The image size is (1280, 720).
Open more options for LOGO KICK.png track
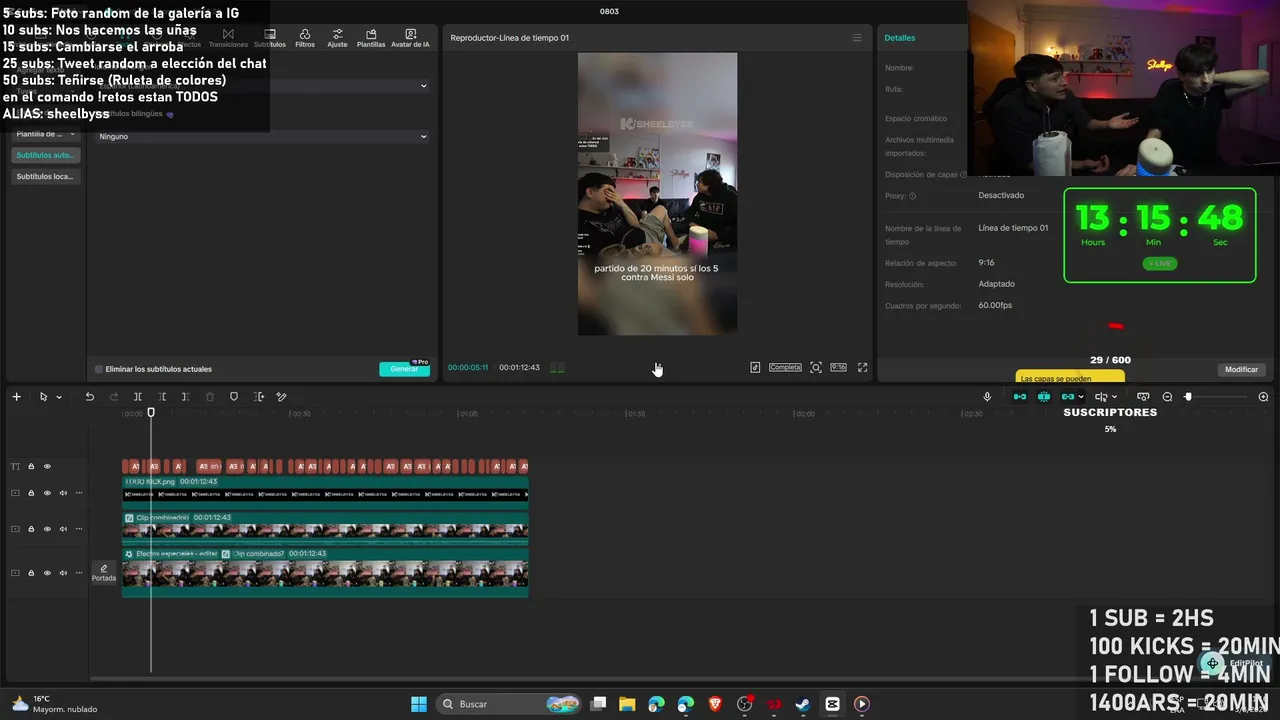(79, 493)
